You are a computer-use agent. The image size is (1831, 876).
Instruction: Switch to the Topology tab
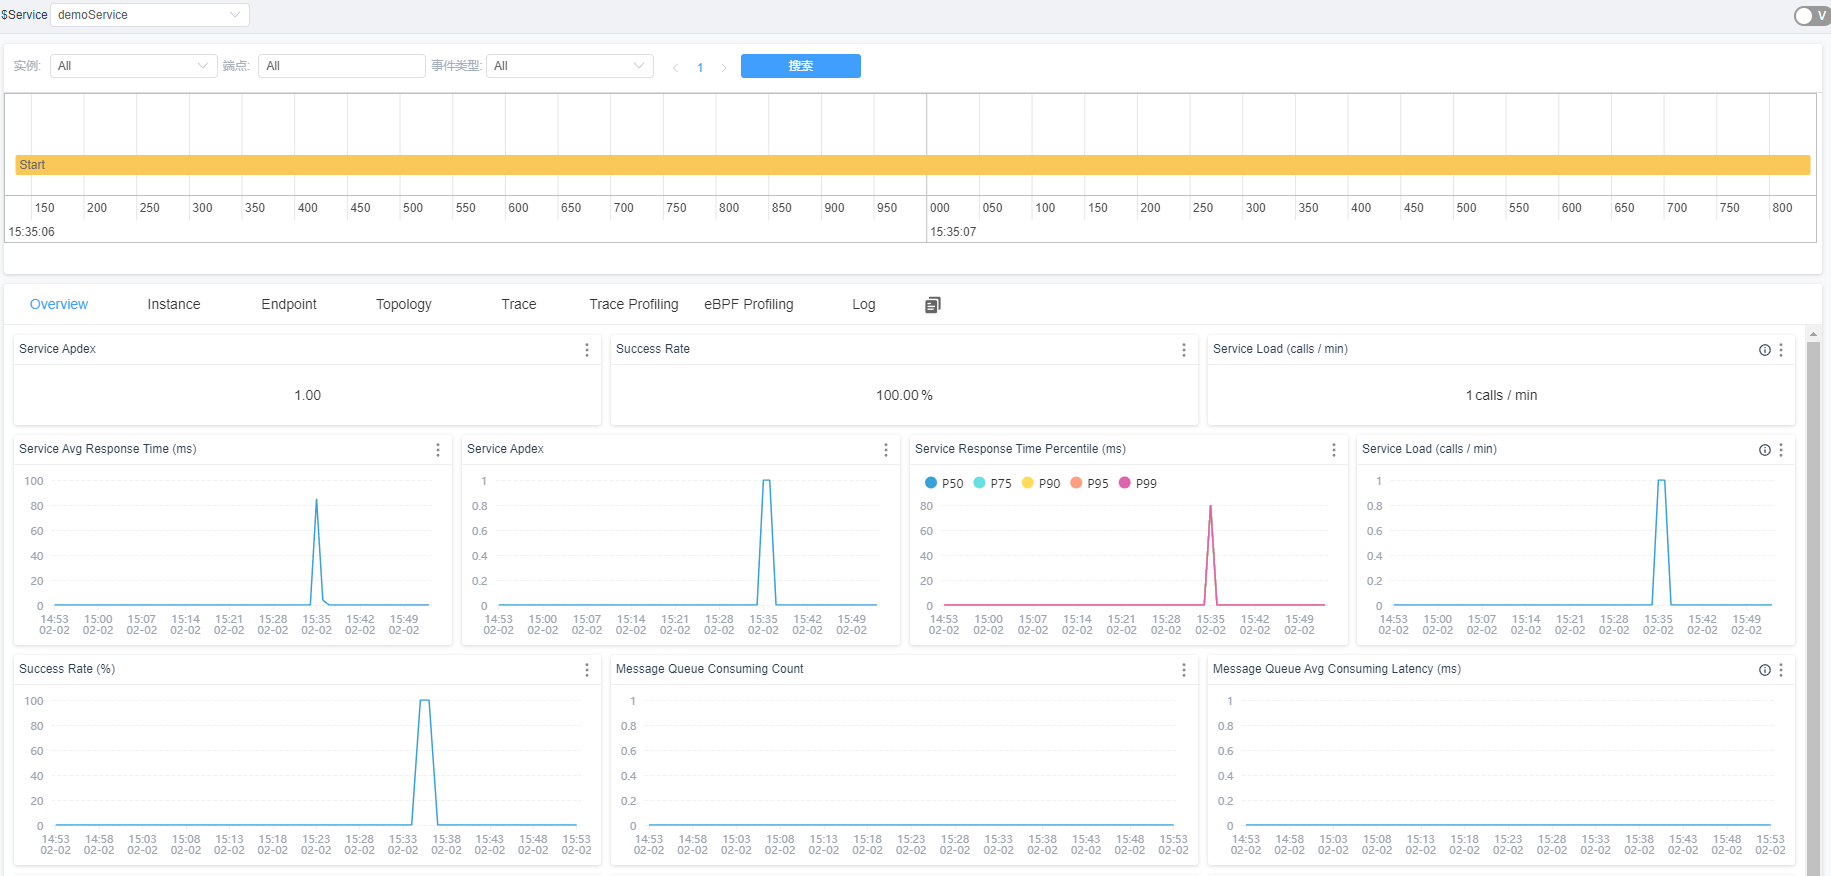(x=404, y=305)
